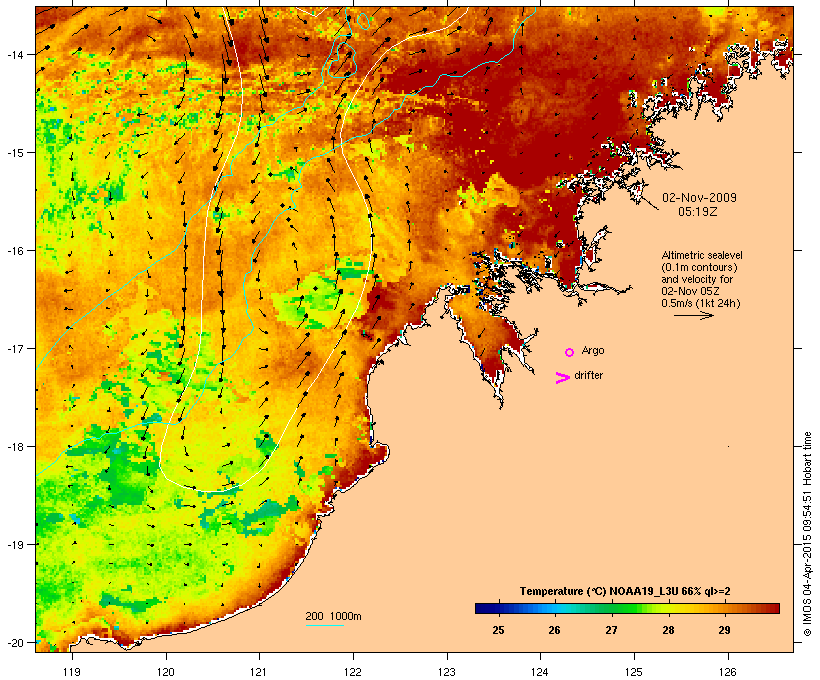Click the 'Argo' legend label
The height and width of the screenshot is (680, 820).
coord(593,350)
